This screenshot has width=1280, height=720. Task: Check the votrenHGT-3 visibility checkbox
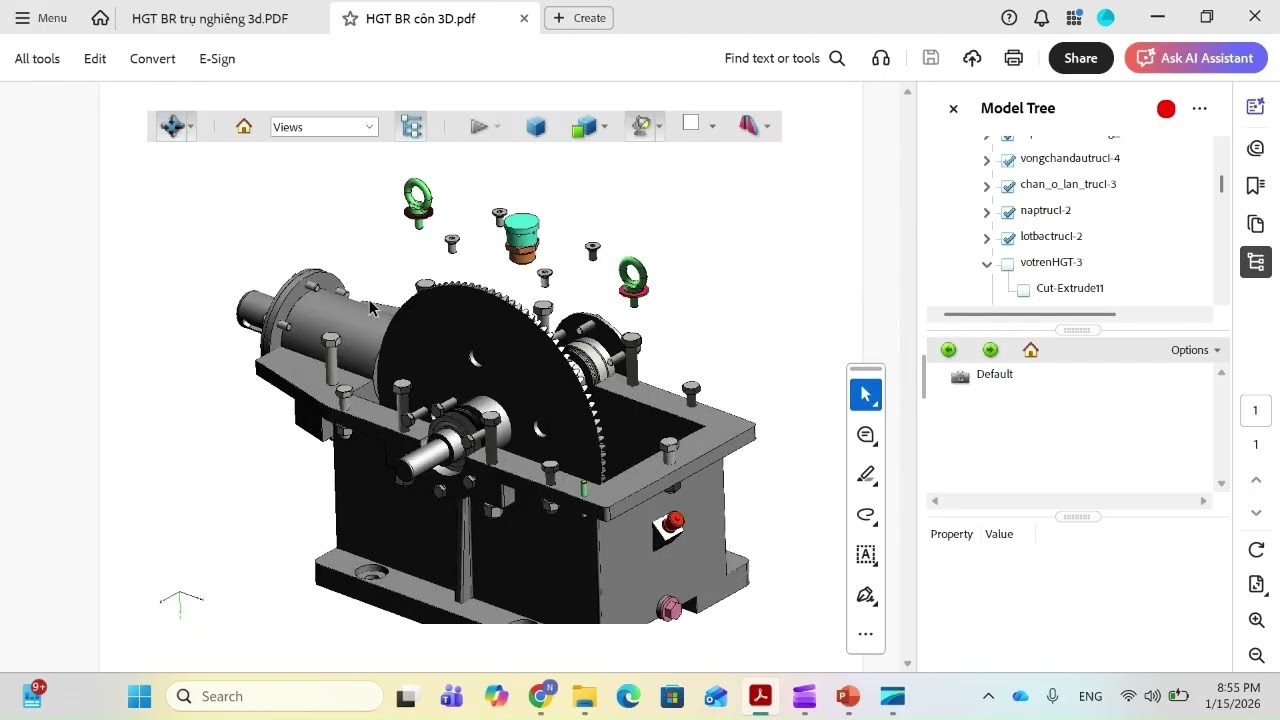(x=1008, y=264)
